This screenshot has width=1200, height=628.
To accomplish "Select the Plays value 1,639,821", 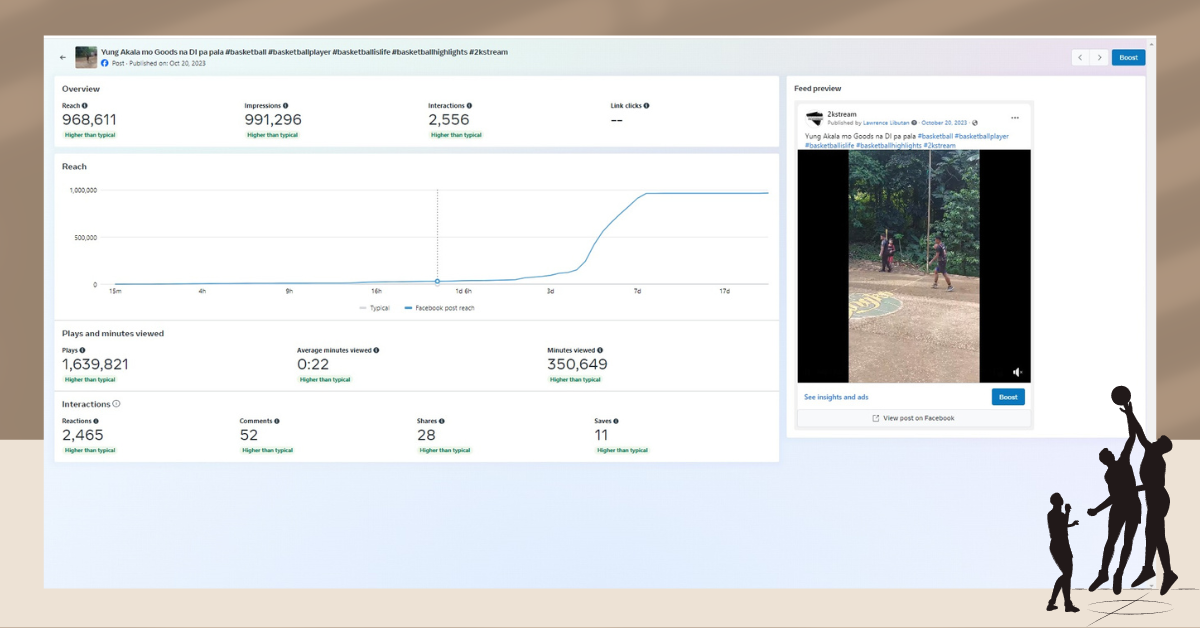I will point(95,365).
